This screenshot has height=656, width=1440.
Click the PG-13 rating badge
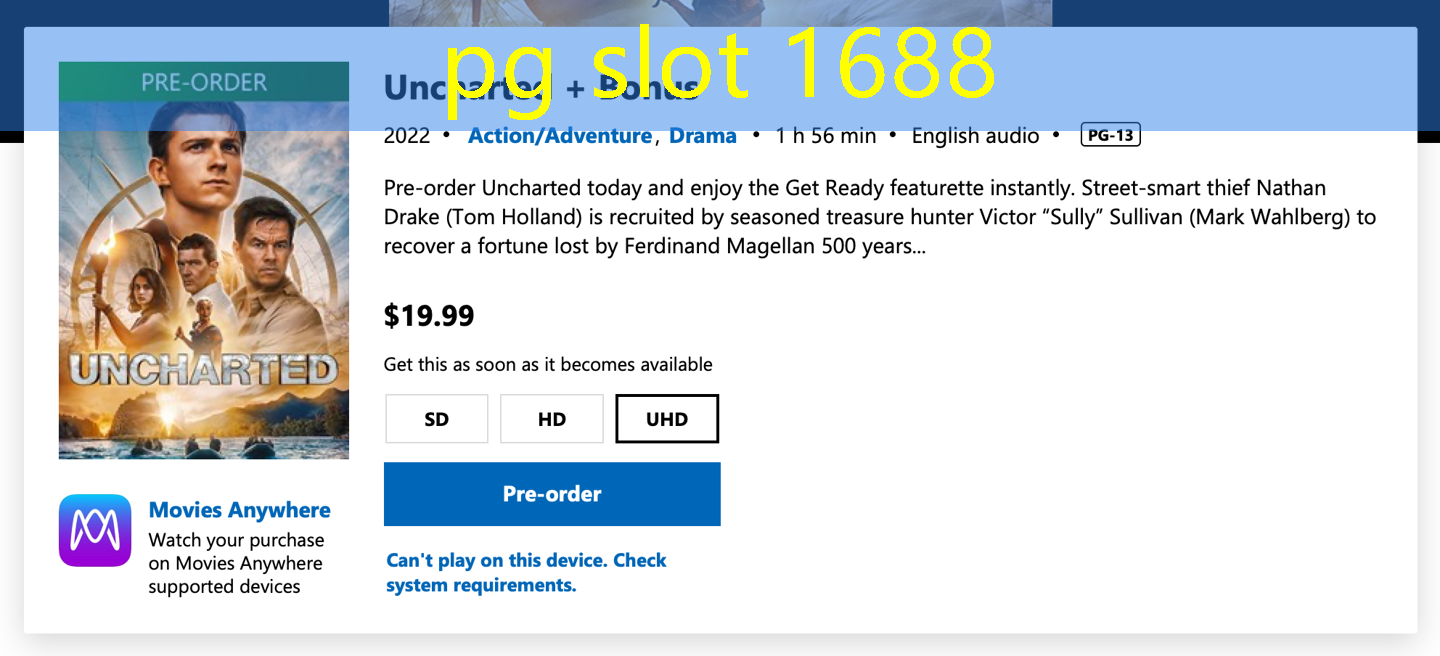1110,135
